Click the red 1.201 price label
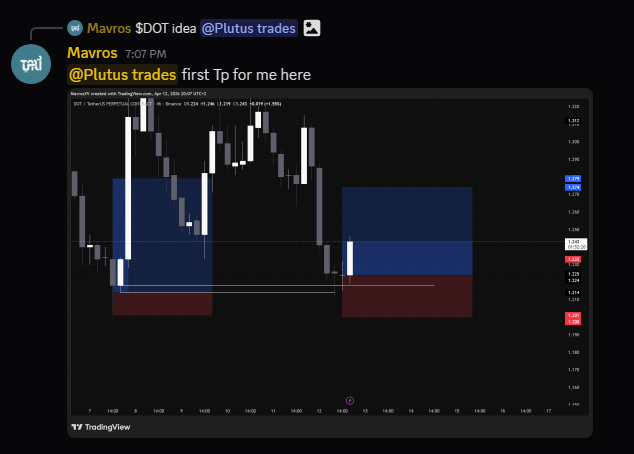Screen dimensions: 634x454 tap(573, 316)
